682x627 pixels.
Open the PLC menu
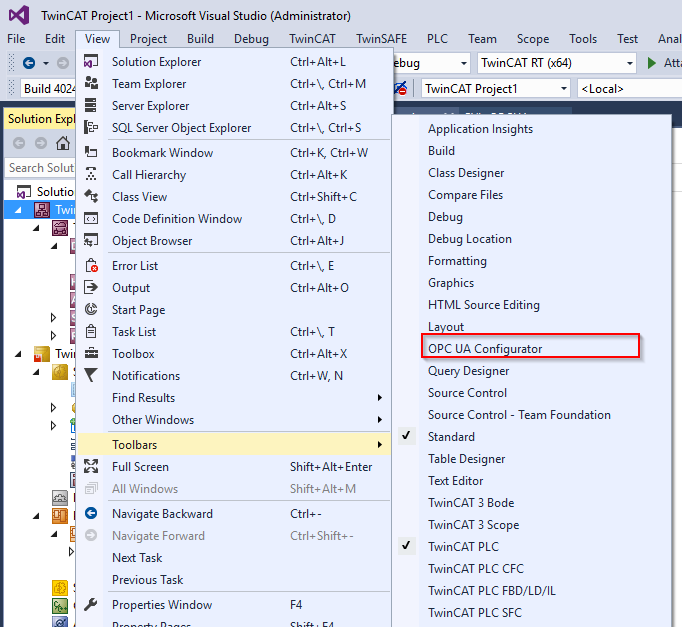(437, 39)
